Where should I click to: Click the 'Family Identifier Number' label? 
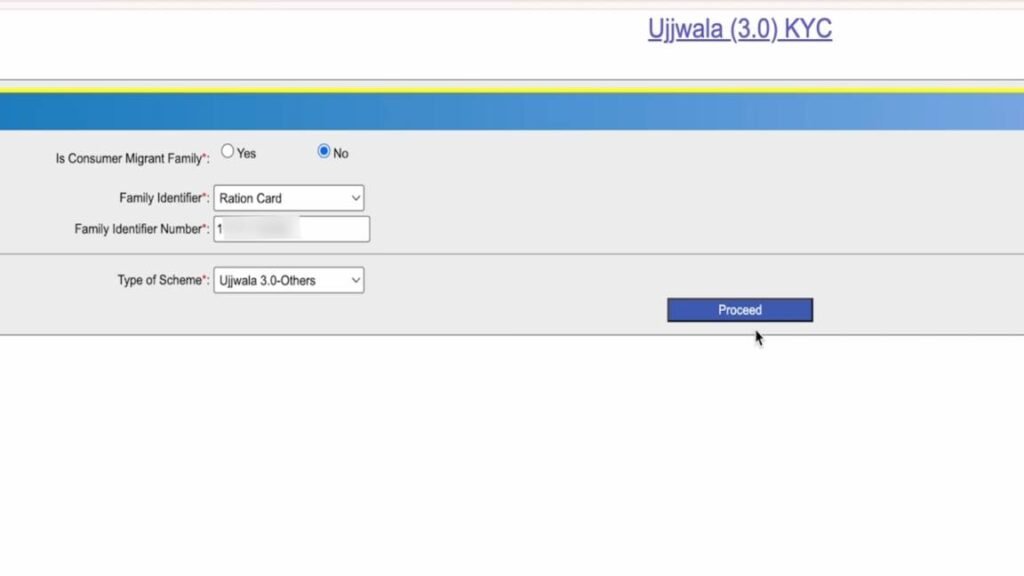[x=142, y=229]
